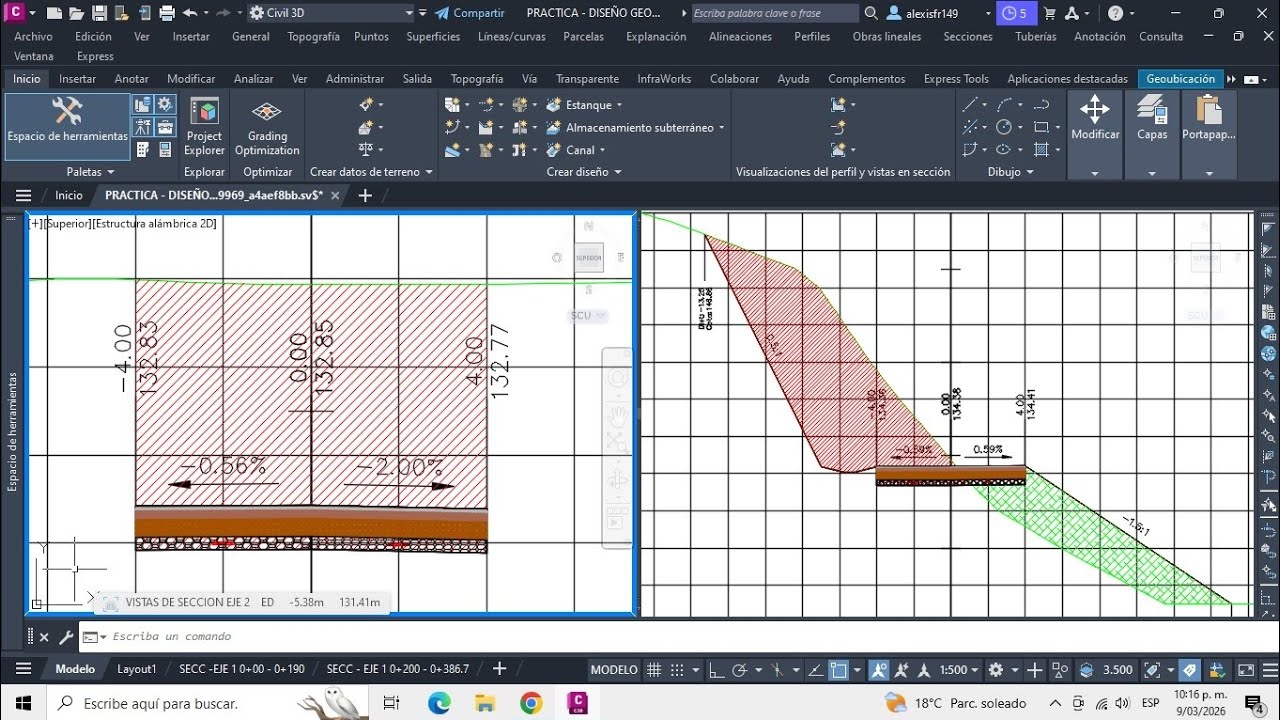Open the Civil 3D workspace dropdown
Screen dimensions: 1280x720
[331, 13]
